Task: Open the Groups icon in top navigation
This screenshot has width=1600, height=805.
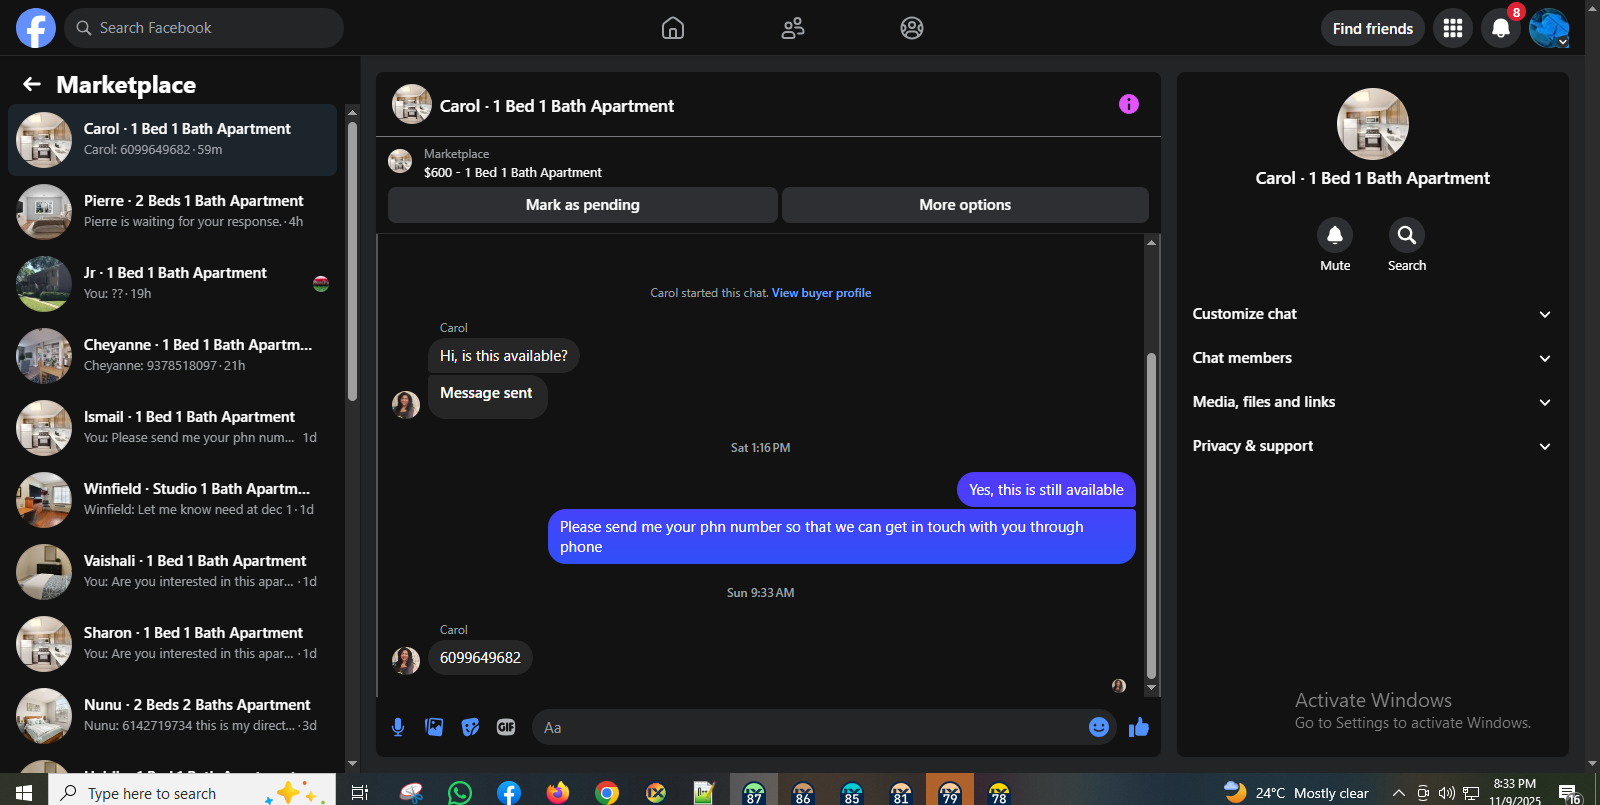Action: pyautogui.click(x=912, y=28)
